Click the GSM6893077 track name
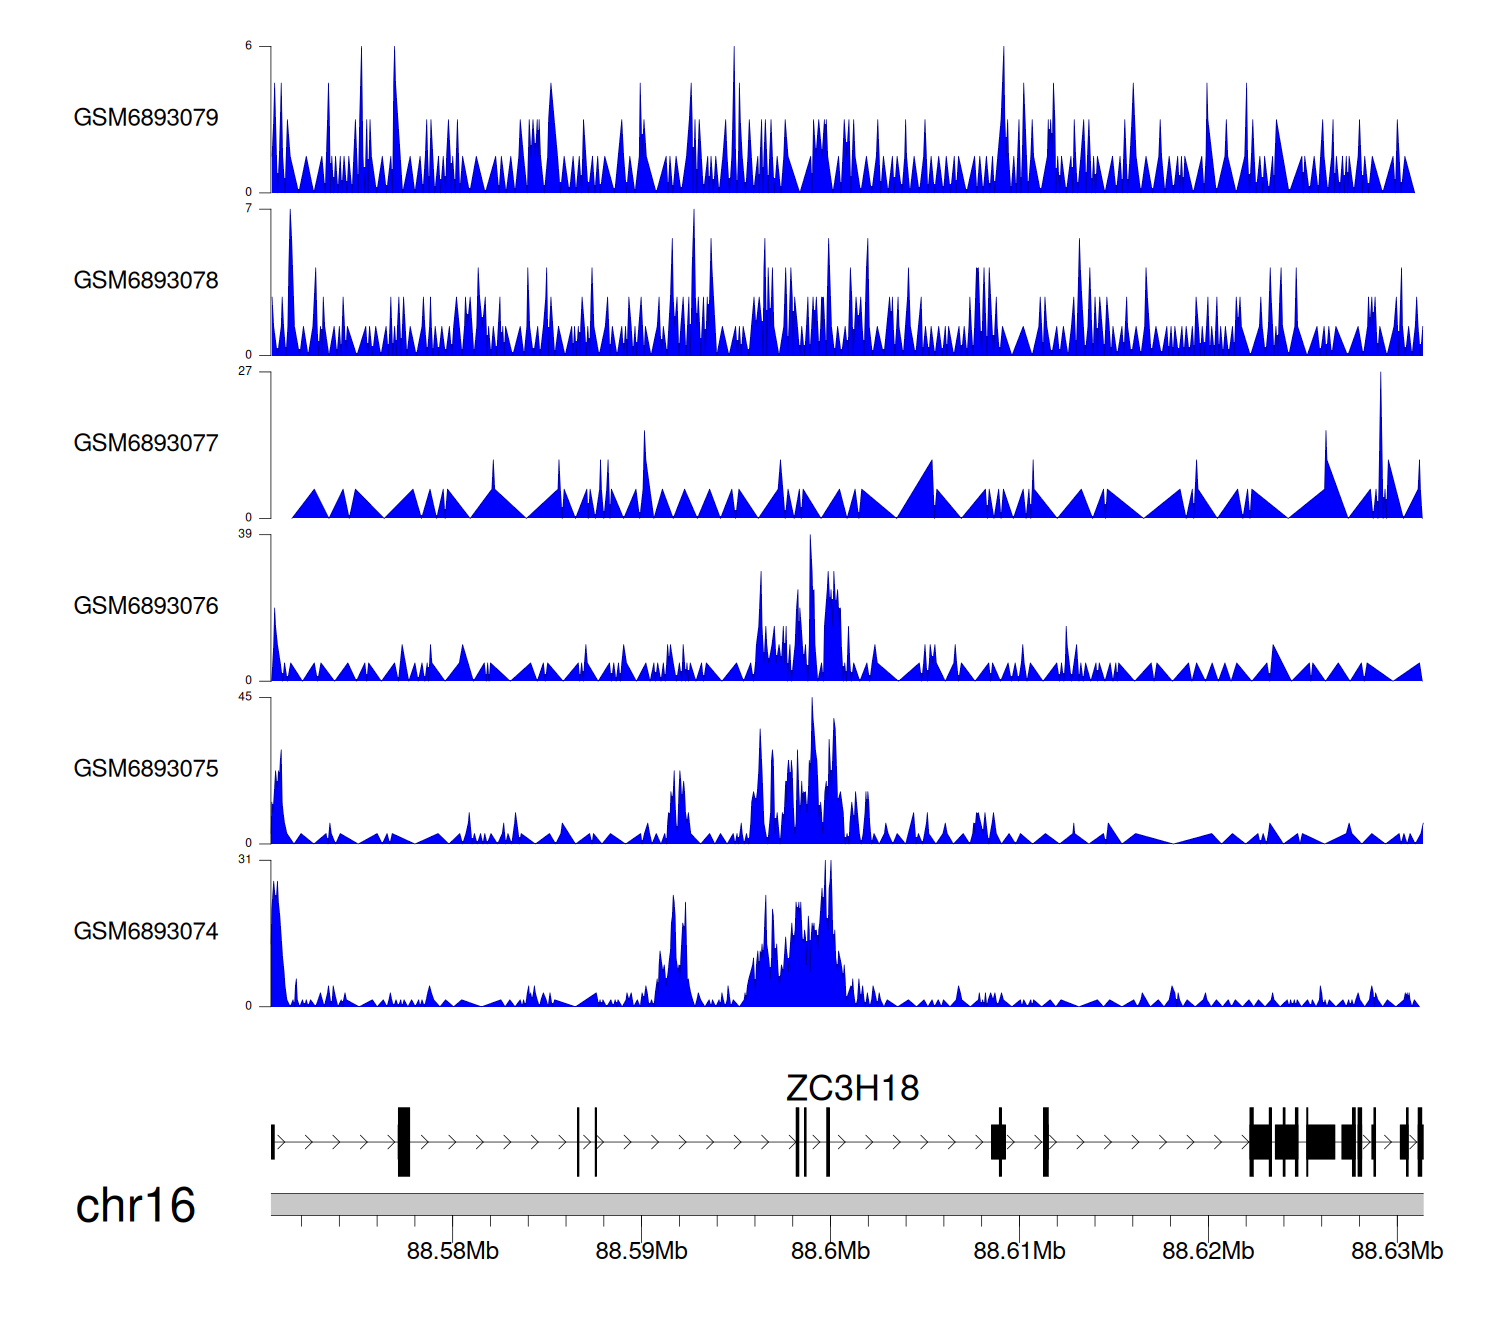Screen dimensions: 1500x1320 146,444
